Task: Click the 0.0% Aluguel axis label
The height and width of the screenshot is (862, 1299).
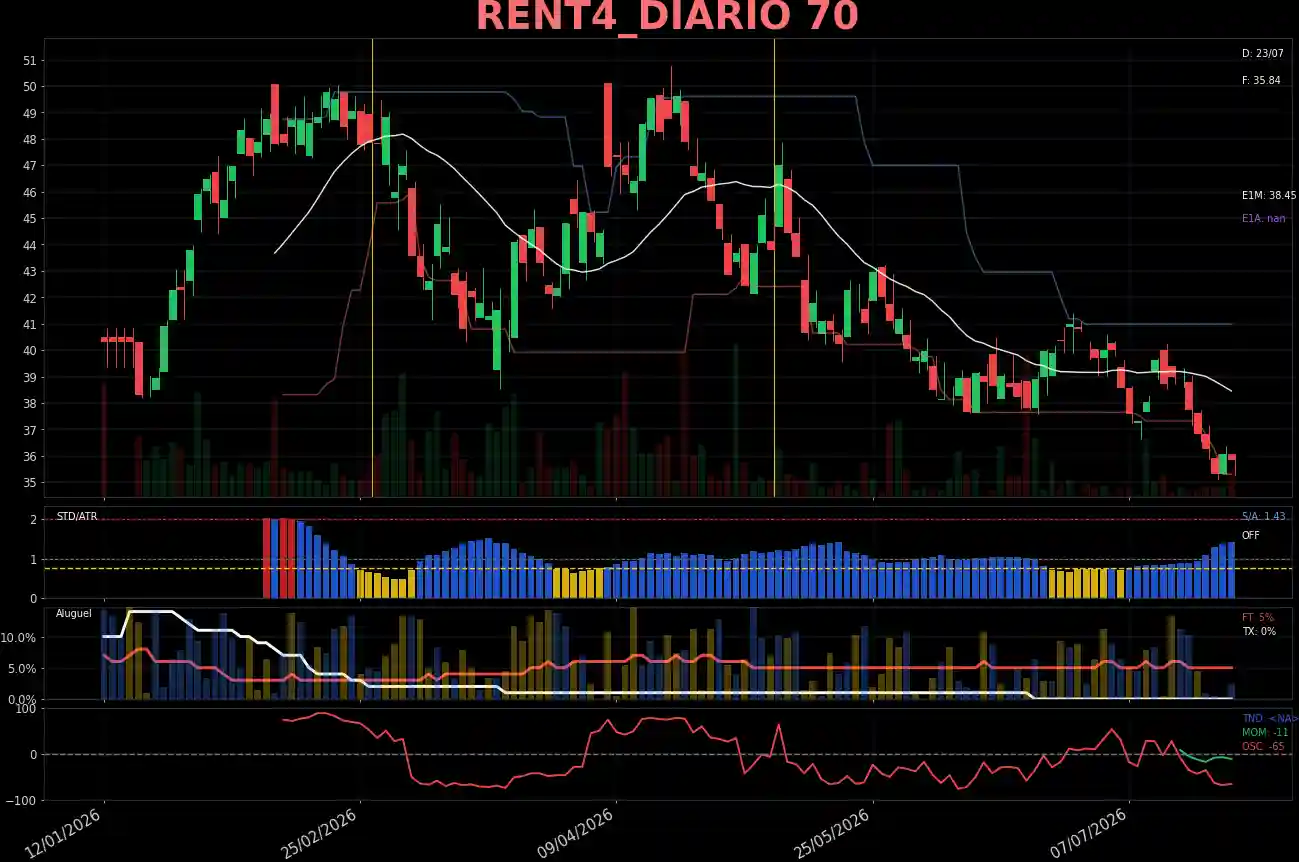Action: pyautogui.click(x=24, y=700)
